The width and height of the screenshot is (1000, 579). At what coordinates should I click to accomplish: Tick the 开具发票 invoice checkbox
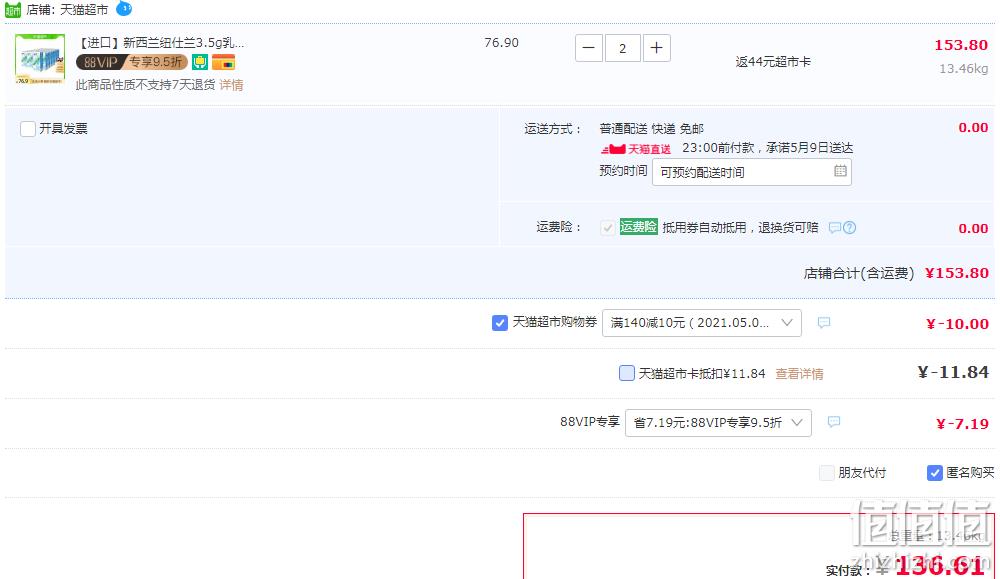point(27,129)
